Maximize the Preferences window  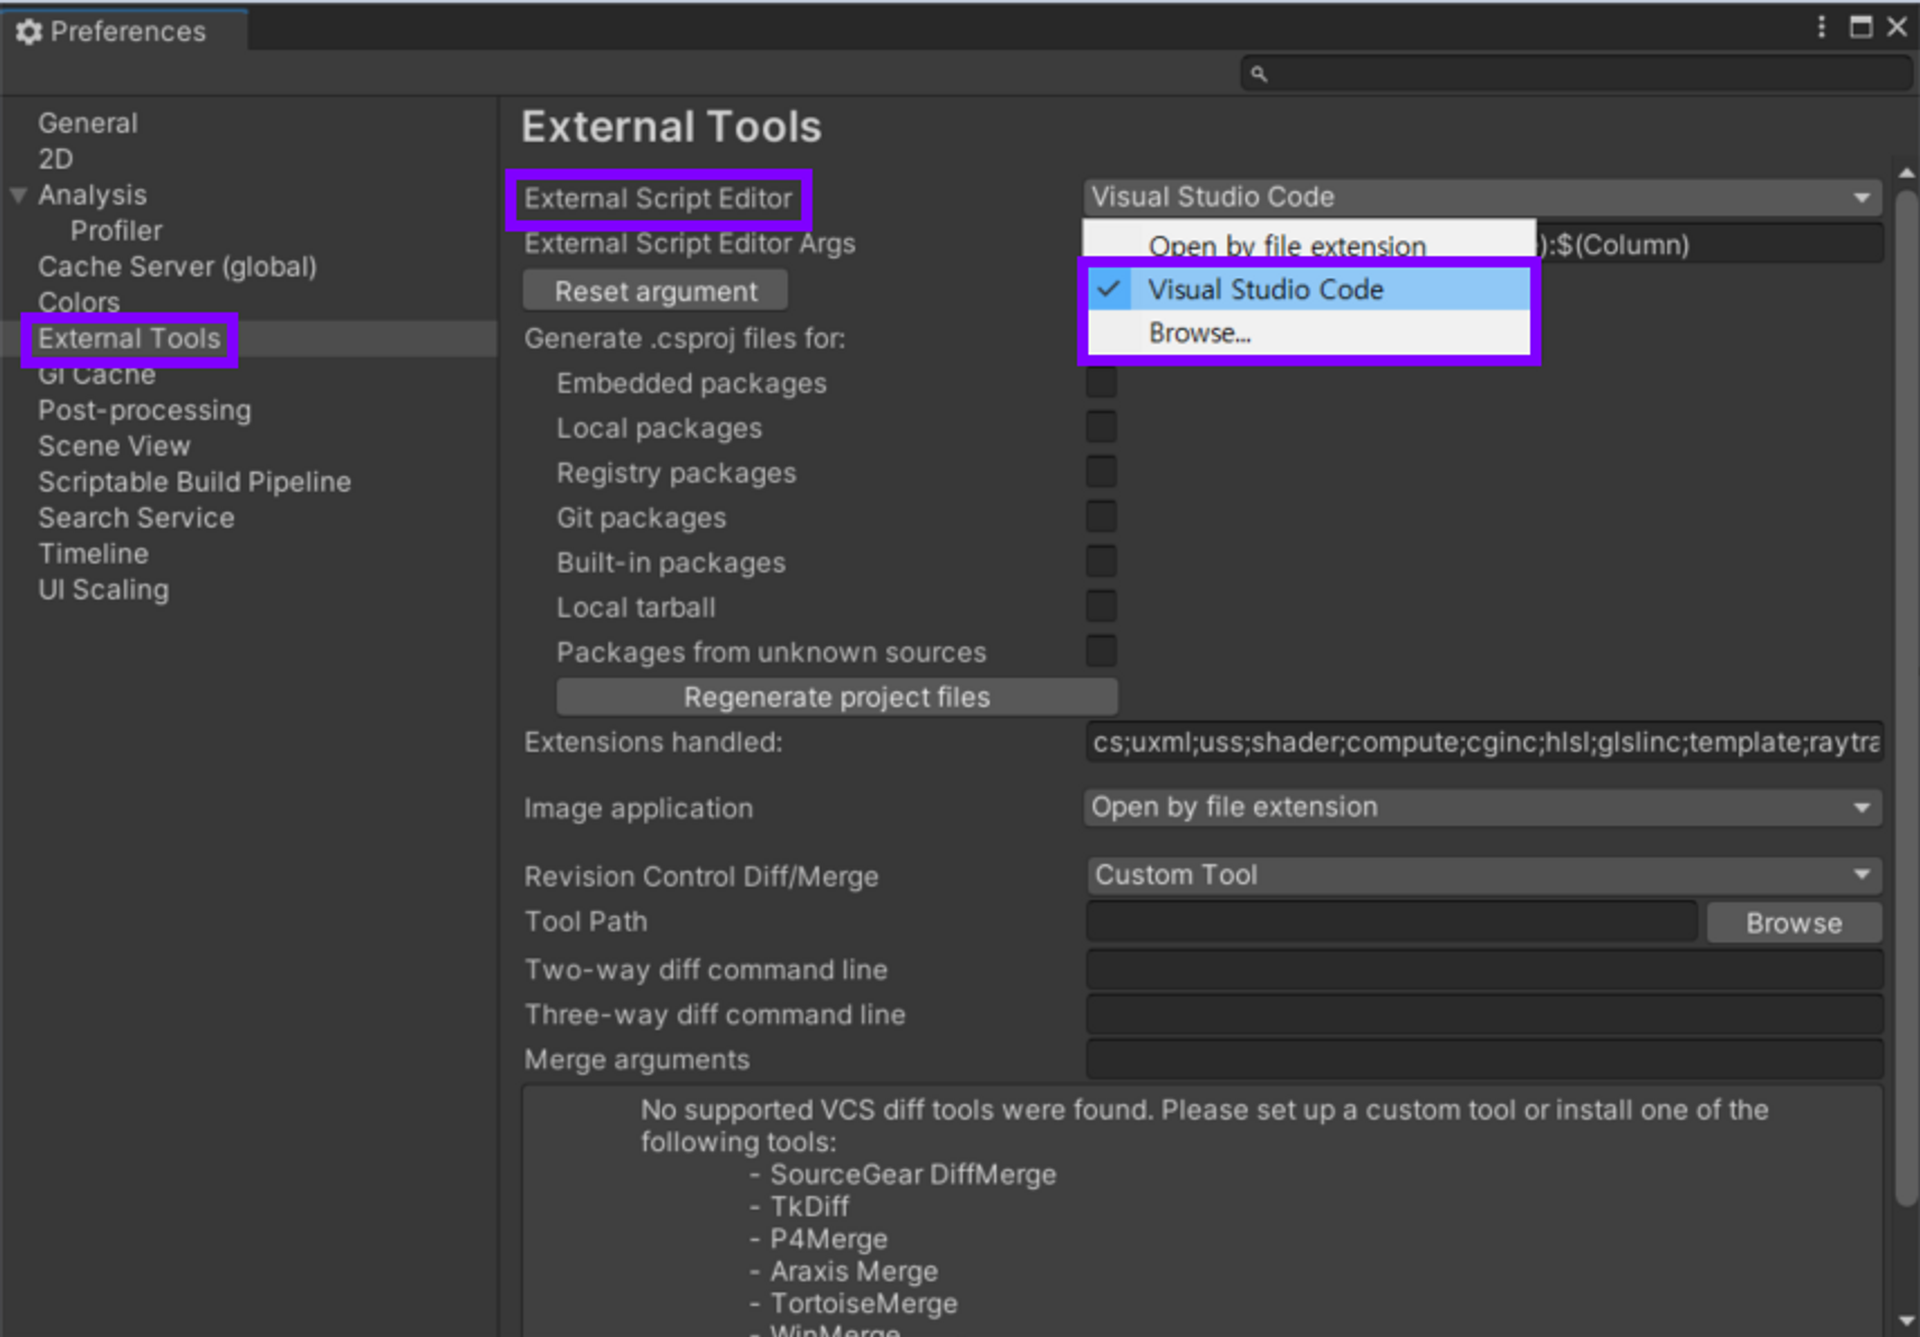pos(1860,27)
